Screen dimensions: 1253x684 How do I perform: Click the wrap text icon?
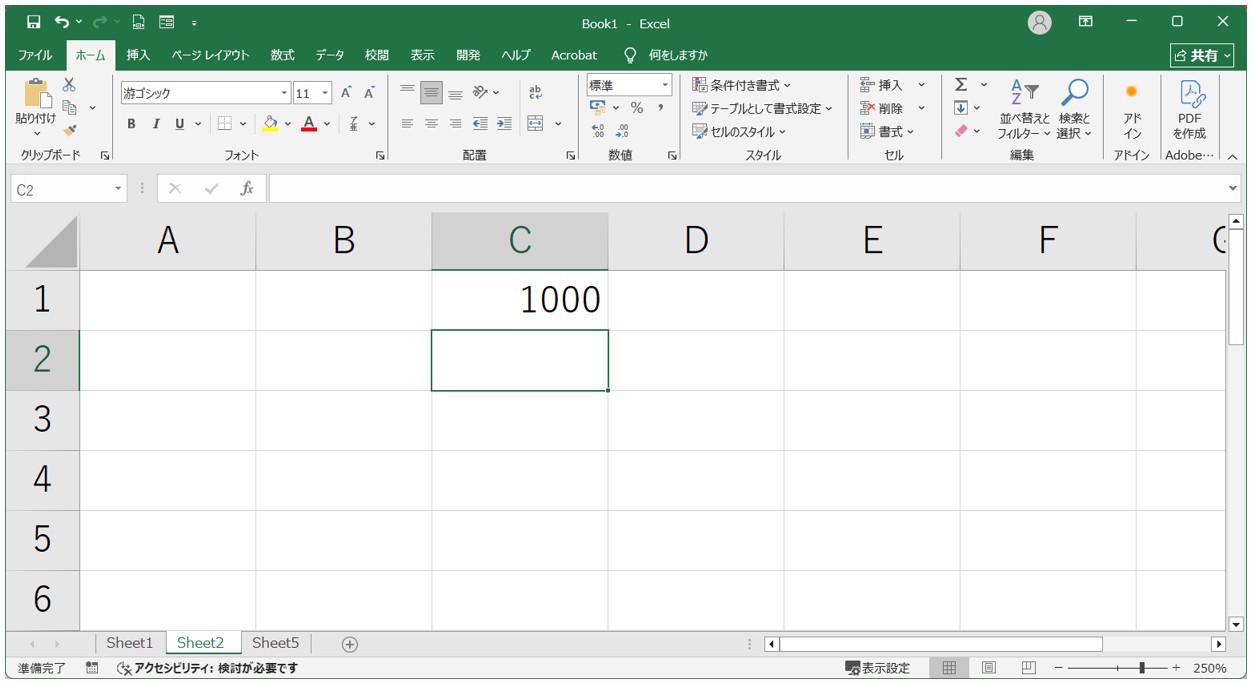pos(535,93)
